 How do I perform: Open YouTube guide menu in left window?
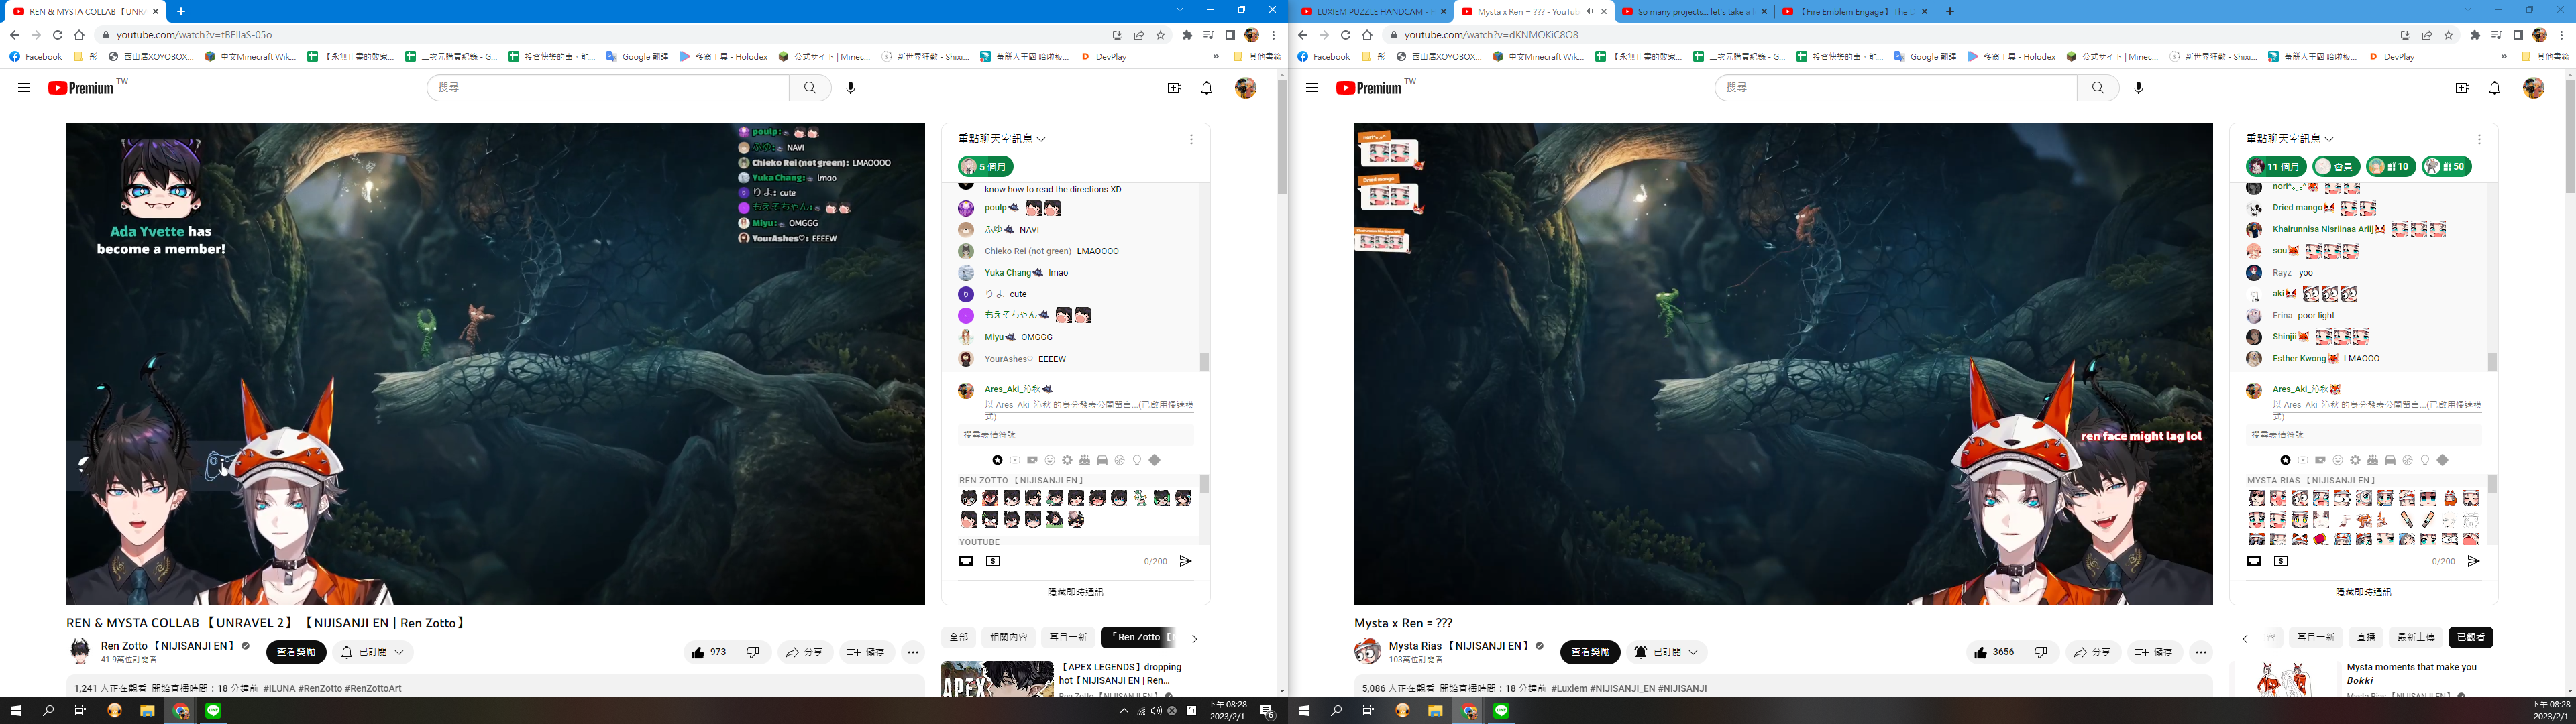pyautogui.click(x=24, y=88)
